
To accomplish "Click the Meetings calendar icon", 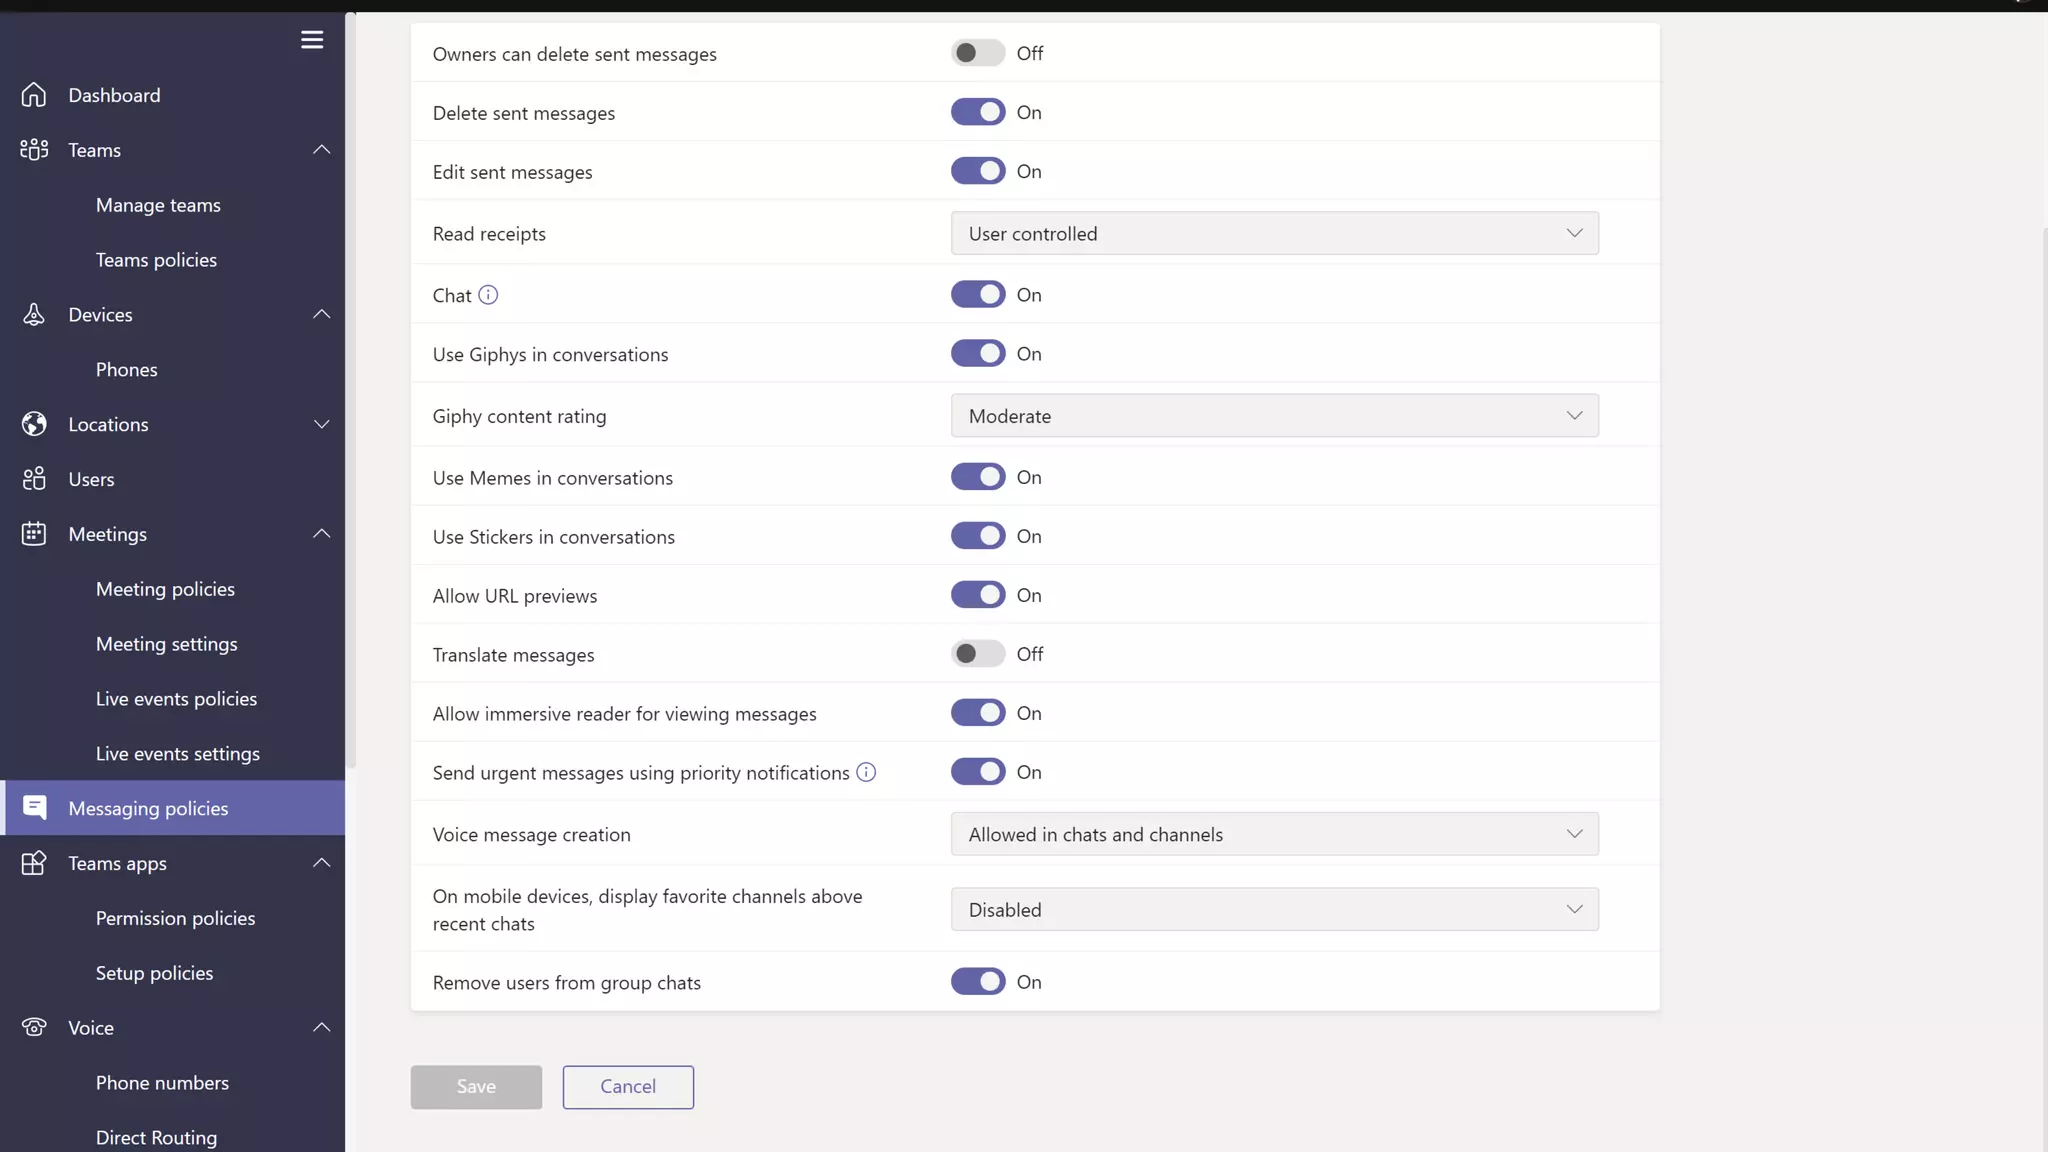I will [34, 534].
